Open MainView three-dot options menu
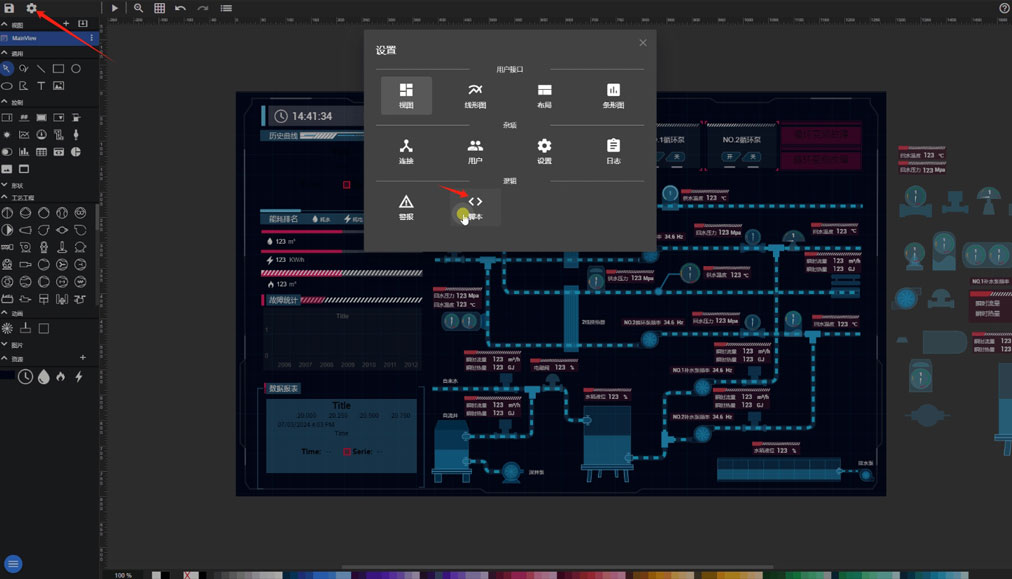The width and height of the screenshot is (1012, 579). 92,38
